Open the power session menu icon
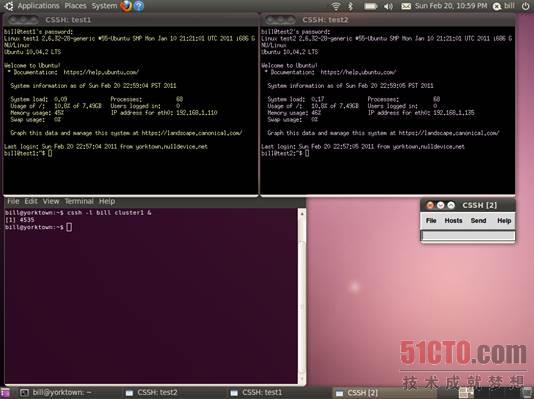 [525, 6]
